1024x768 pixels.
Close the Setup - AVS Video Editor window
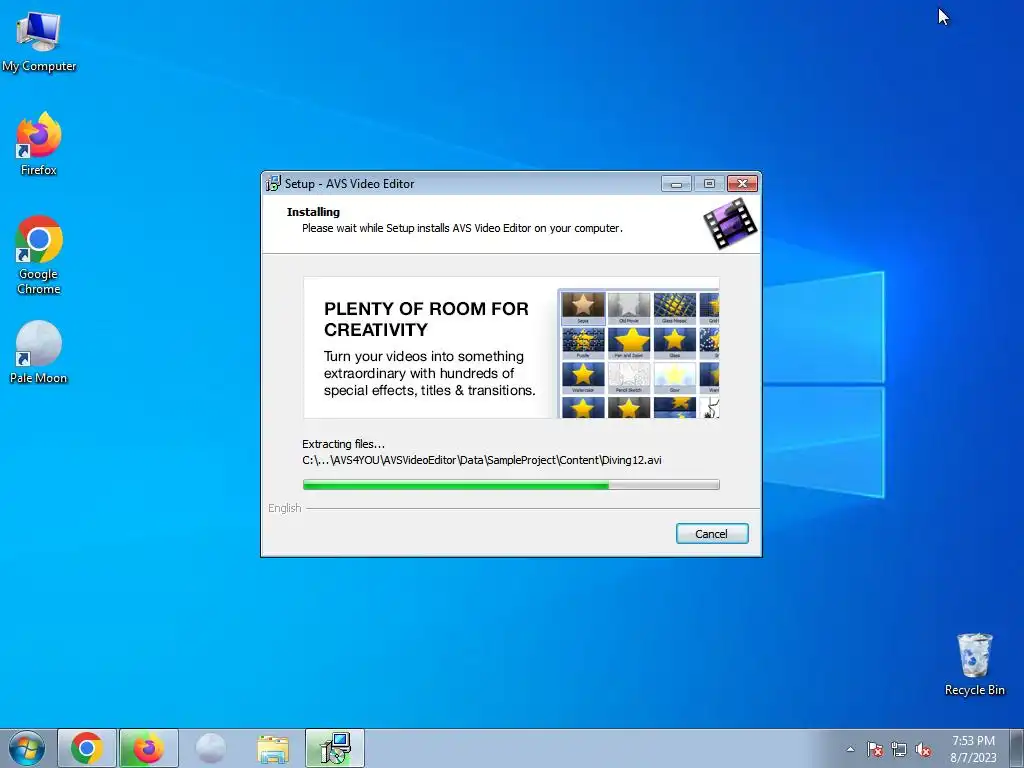tap(743, 184)
